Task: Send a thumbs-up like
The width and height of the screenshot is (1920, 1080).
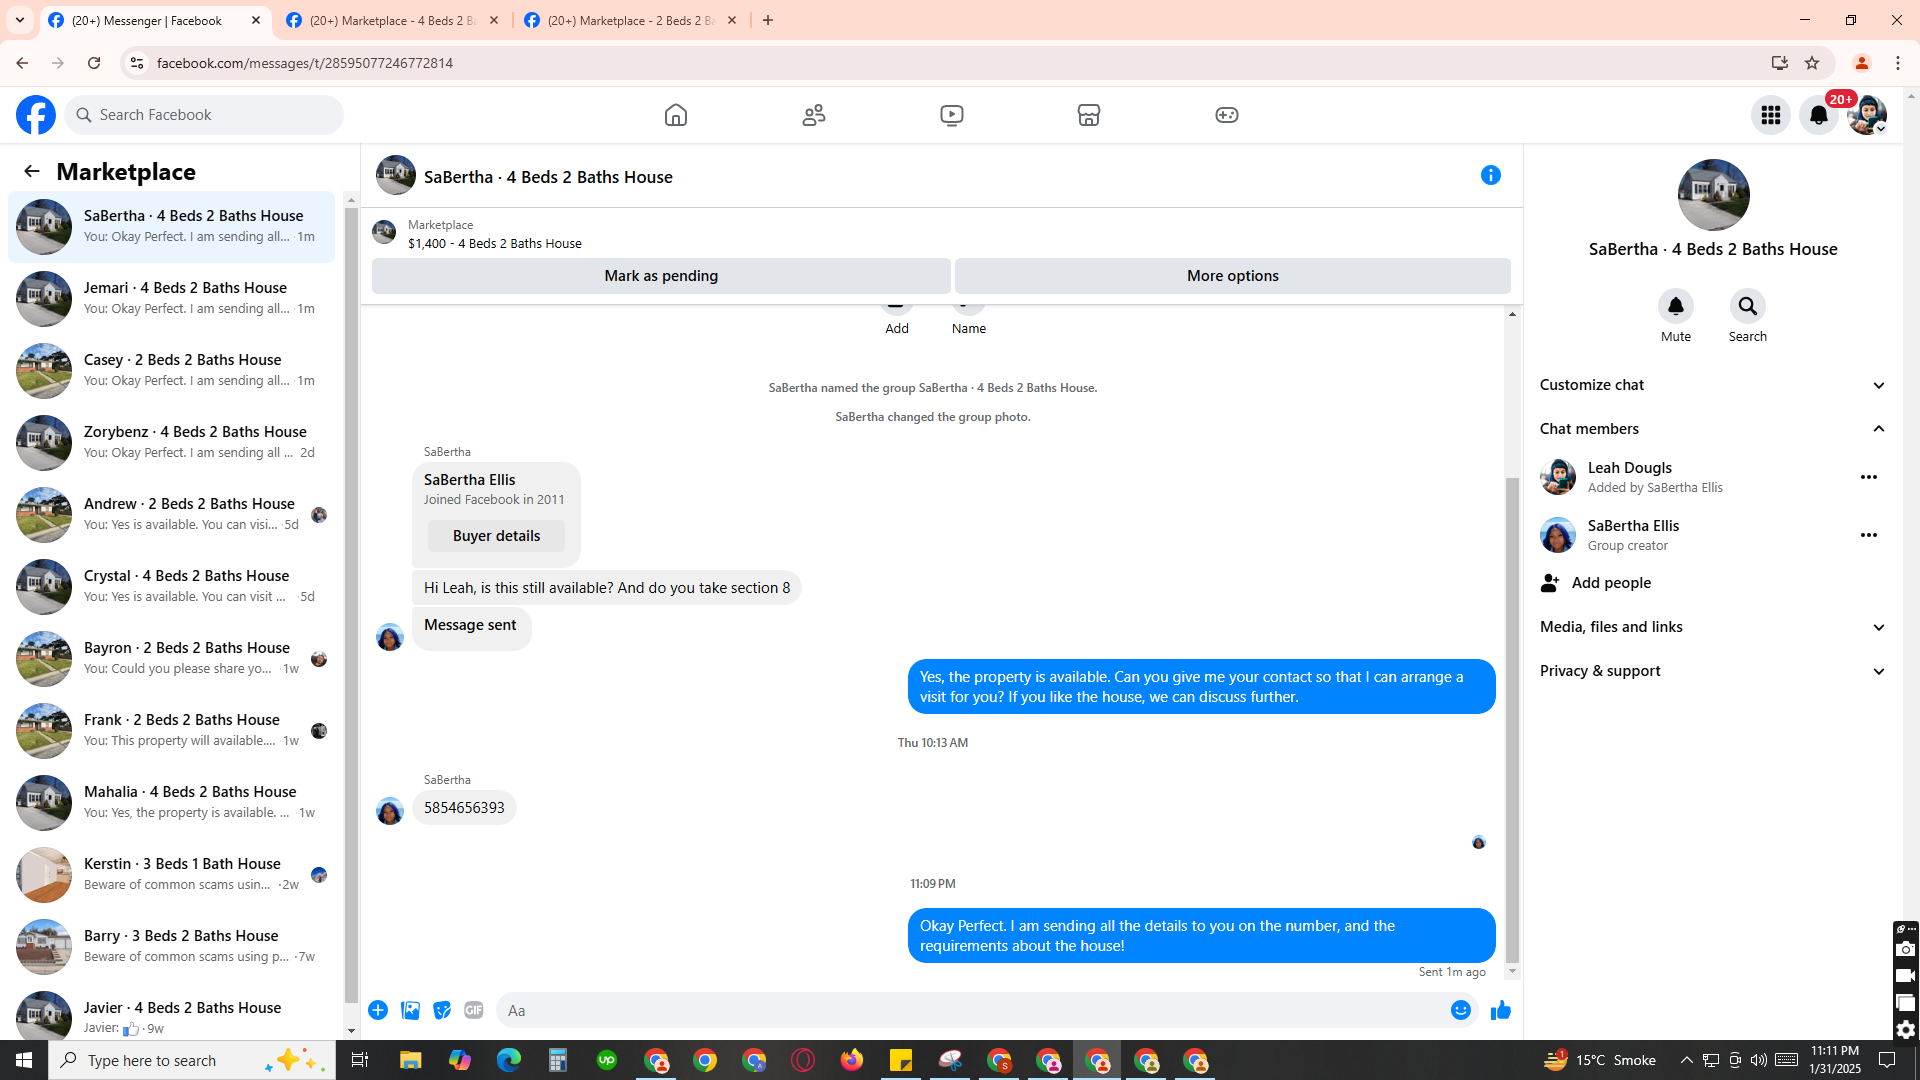Action: click(1500, 1010)
